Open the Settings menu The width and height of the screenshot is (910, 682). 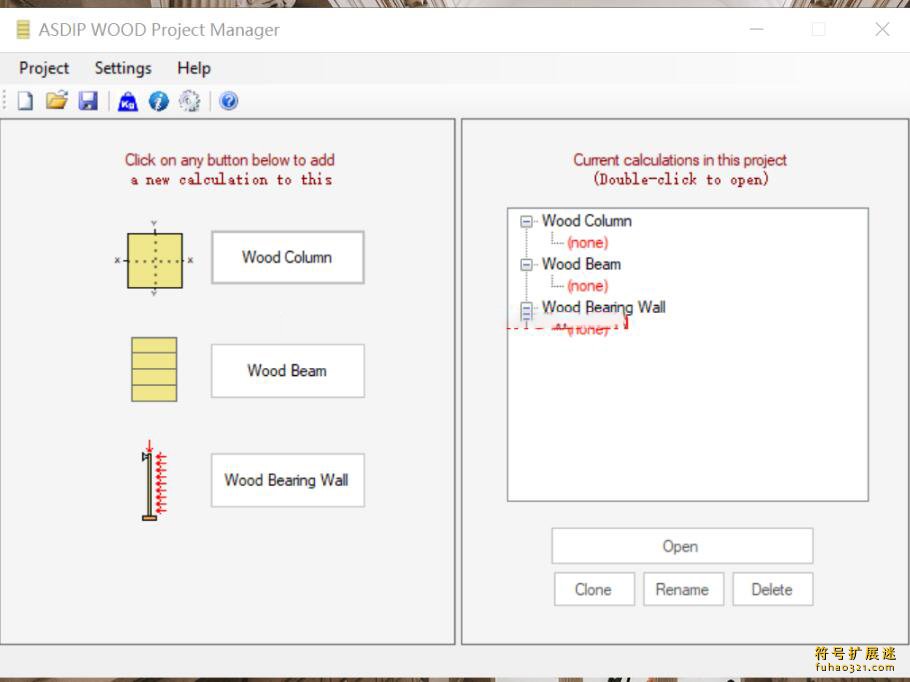click(x=123, y=68)
